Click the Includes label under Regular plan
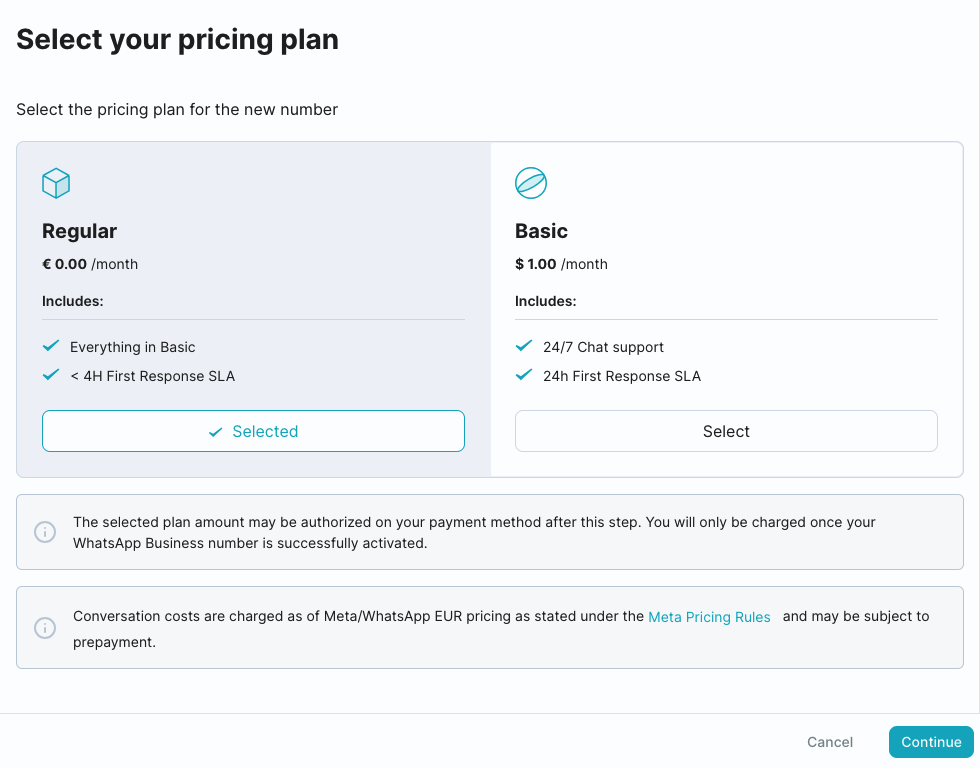The width and height of the screenshot is (980, 768). (73, 301)
